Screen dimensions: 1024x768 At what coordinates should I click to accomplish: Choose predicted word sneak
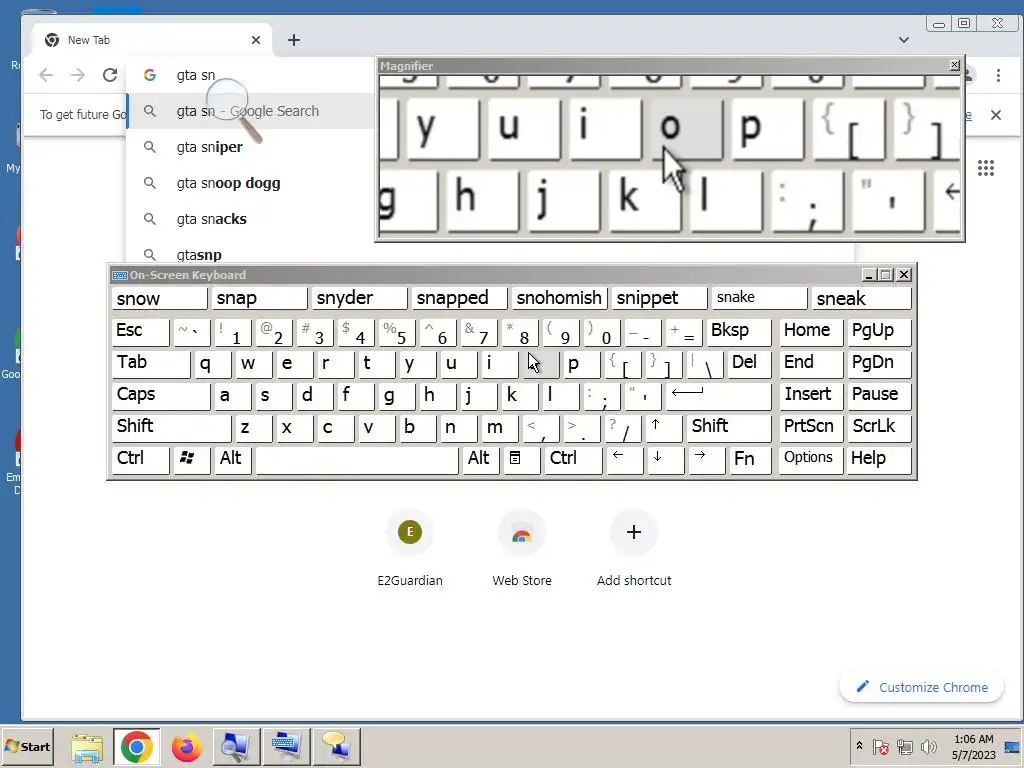click(861, 298)
